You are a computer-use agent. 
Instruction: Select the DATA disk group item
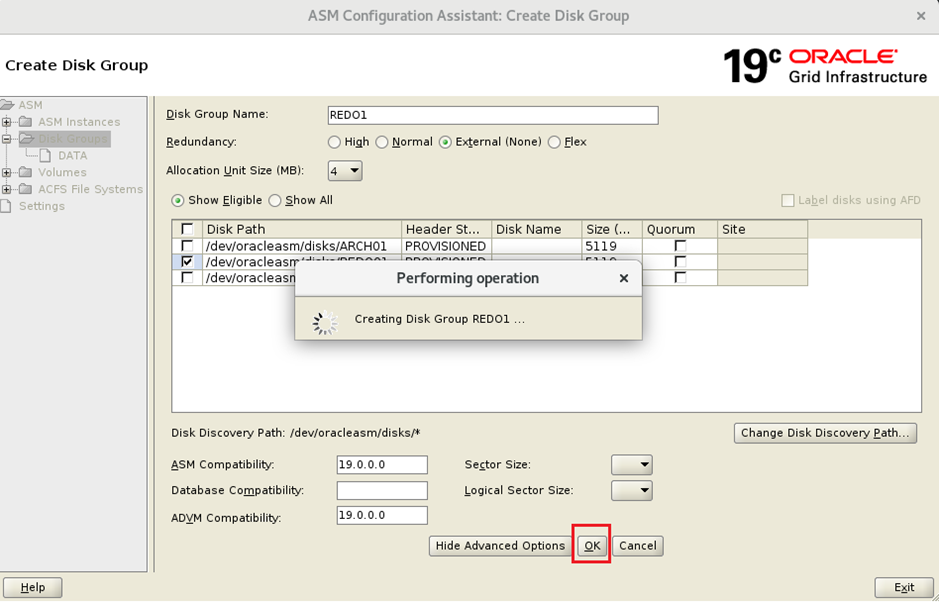[72, 156]
